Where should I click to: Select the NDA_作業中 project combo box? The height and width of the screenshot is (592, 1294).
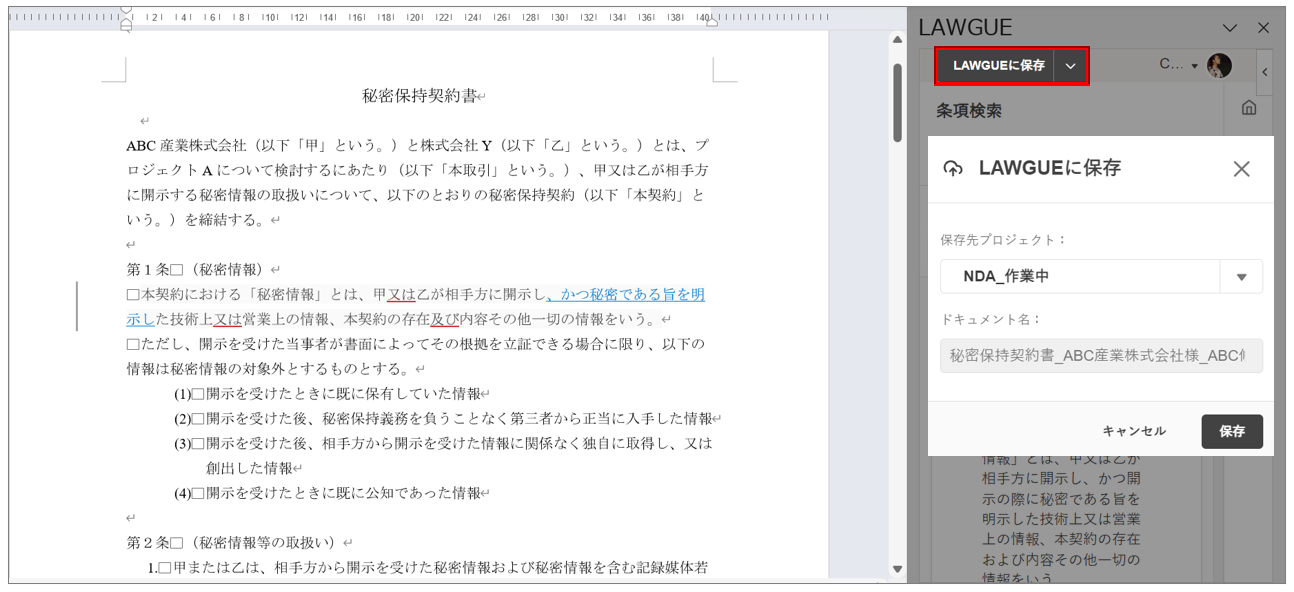[1080, 277]
